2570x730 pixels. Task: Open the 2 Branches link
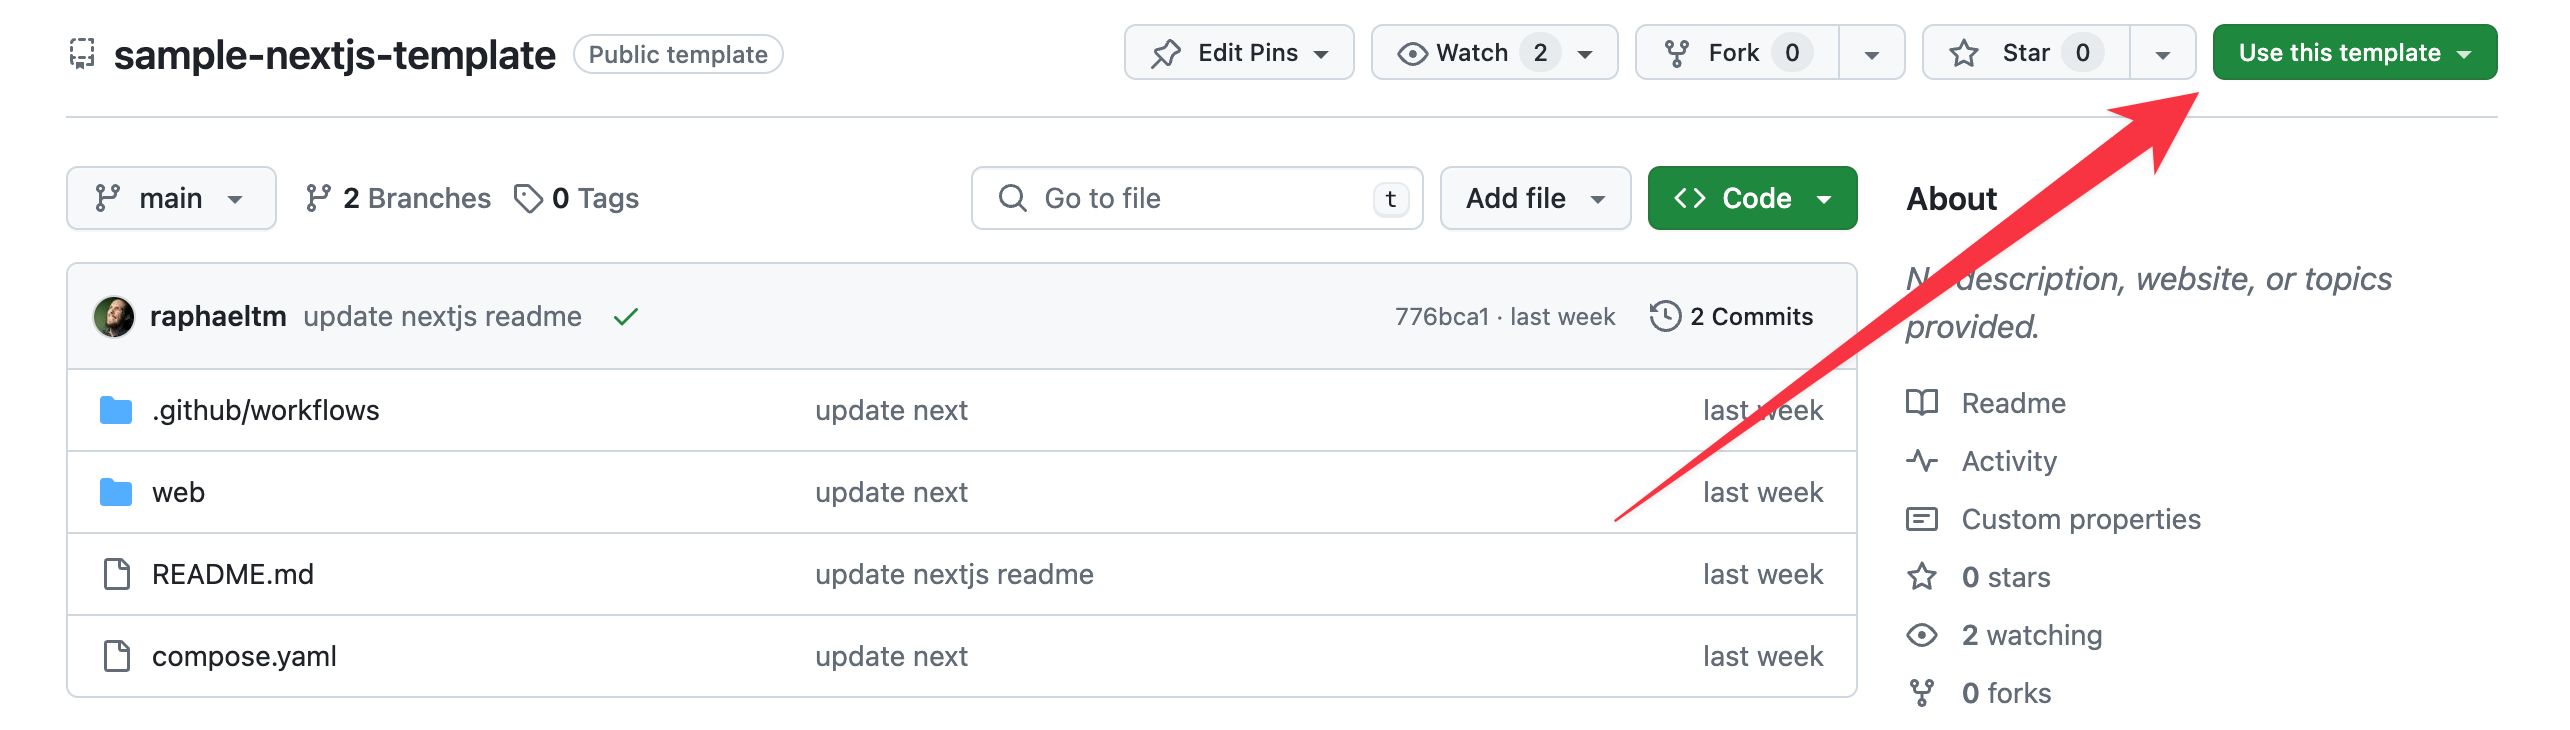coord(398,198)
